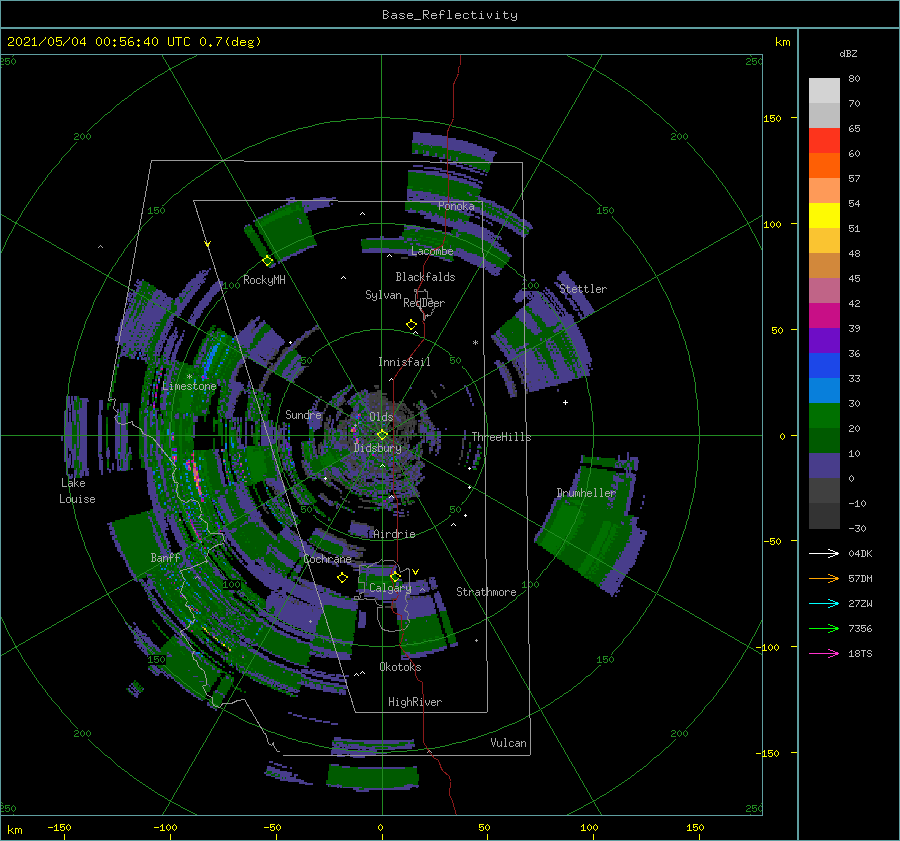This screenshot has width=900, height=841.
Task: Pick the purple 39-36 dBZ color swatch
Action: pyautogui.click(x=824, y=341)
